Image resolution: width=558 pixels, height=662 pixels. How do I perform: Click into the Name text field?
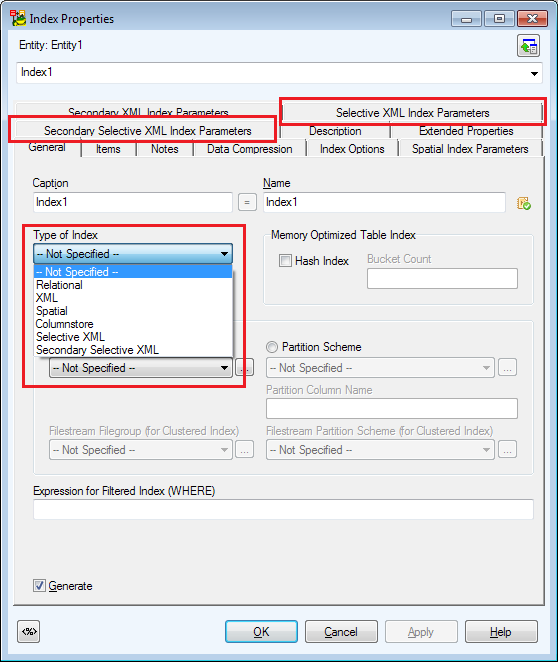pyautogui.click(x=384, y=202)
